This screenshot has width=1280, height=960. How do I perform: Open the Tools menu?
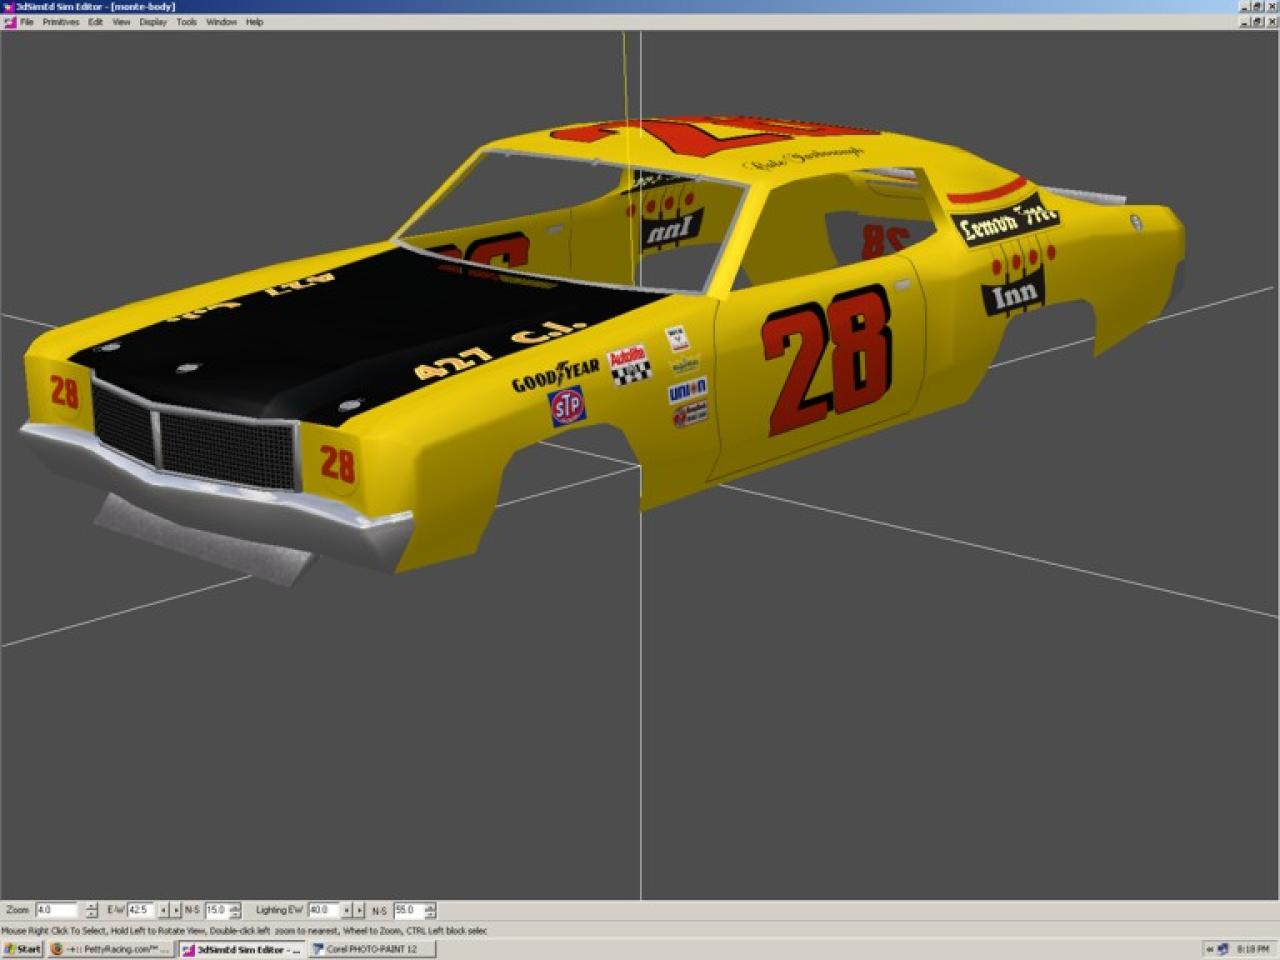(x=187, y=22)
